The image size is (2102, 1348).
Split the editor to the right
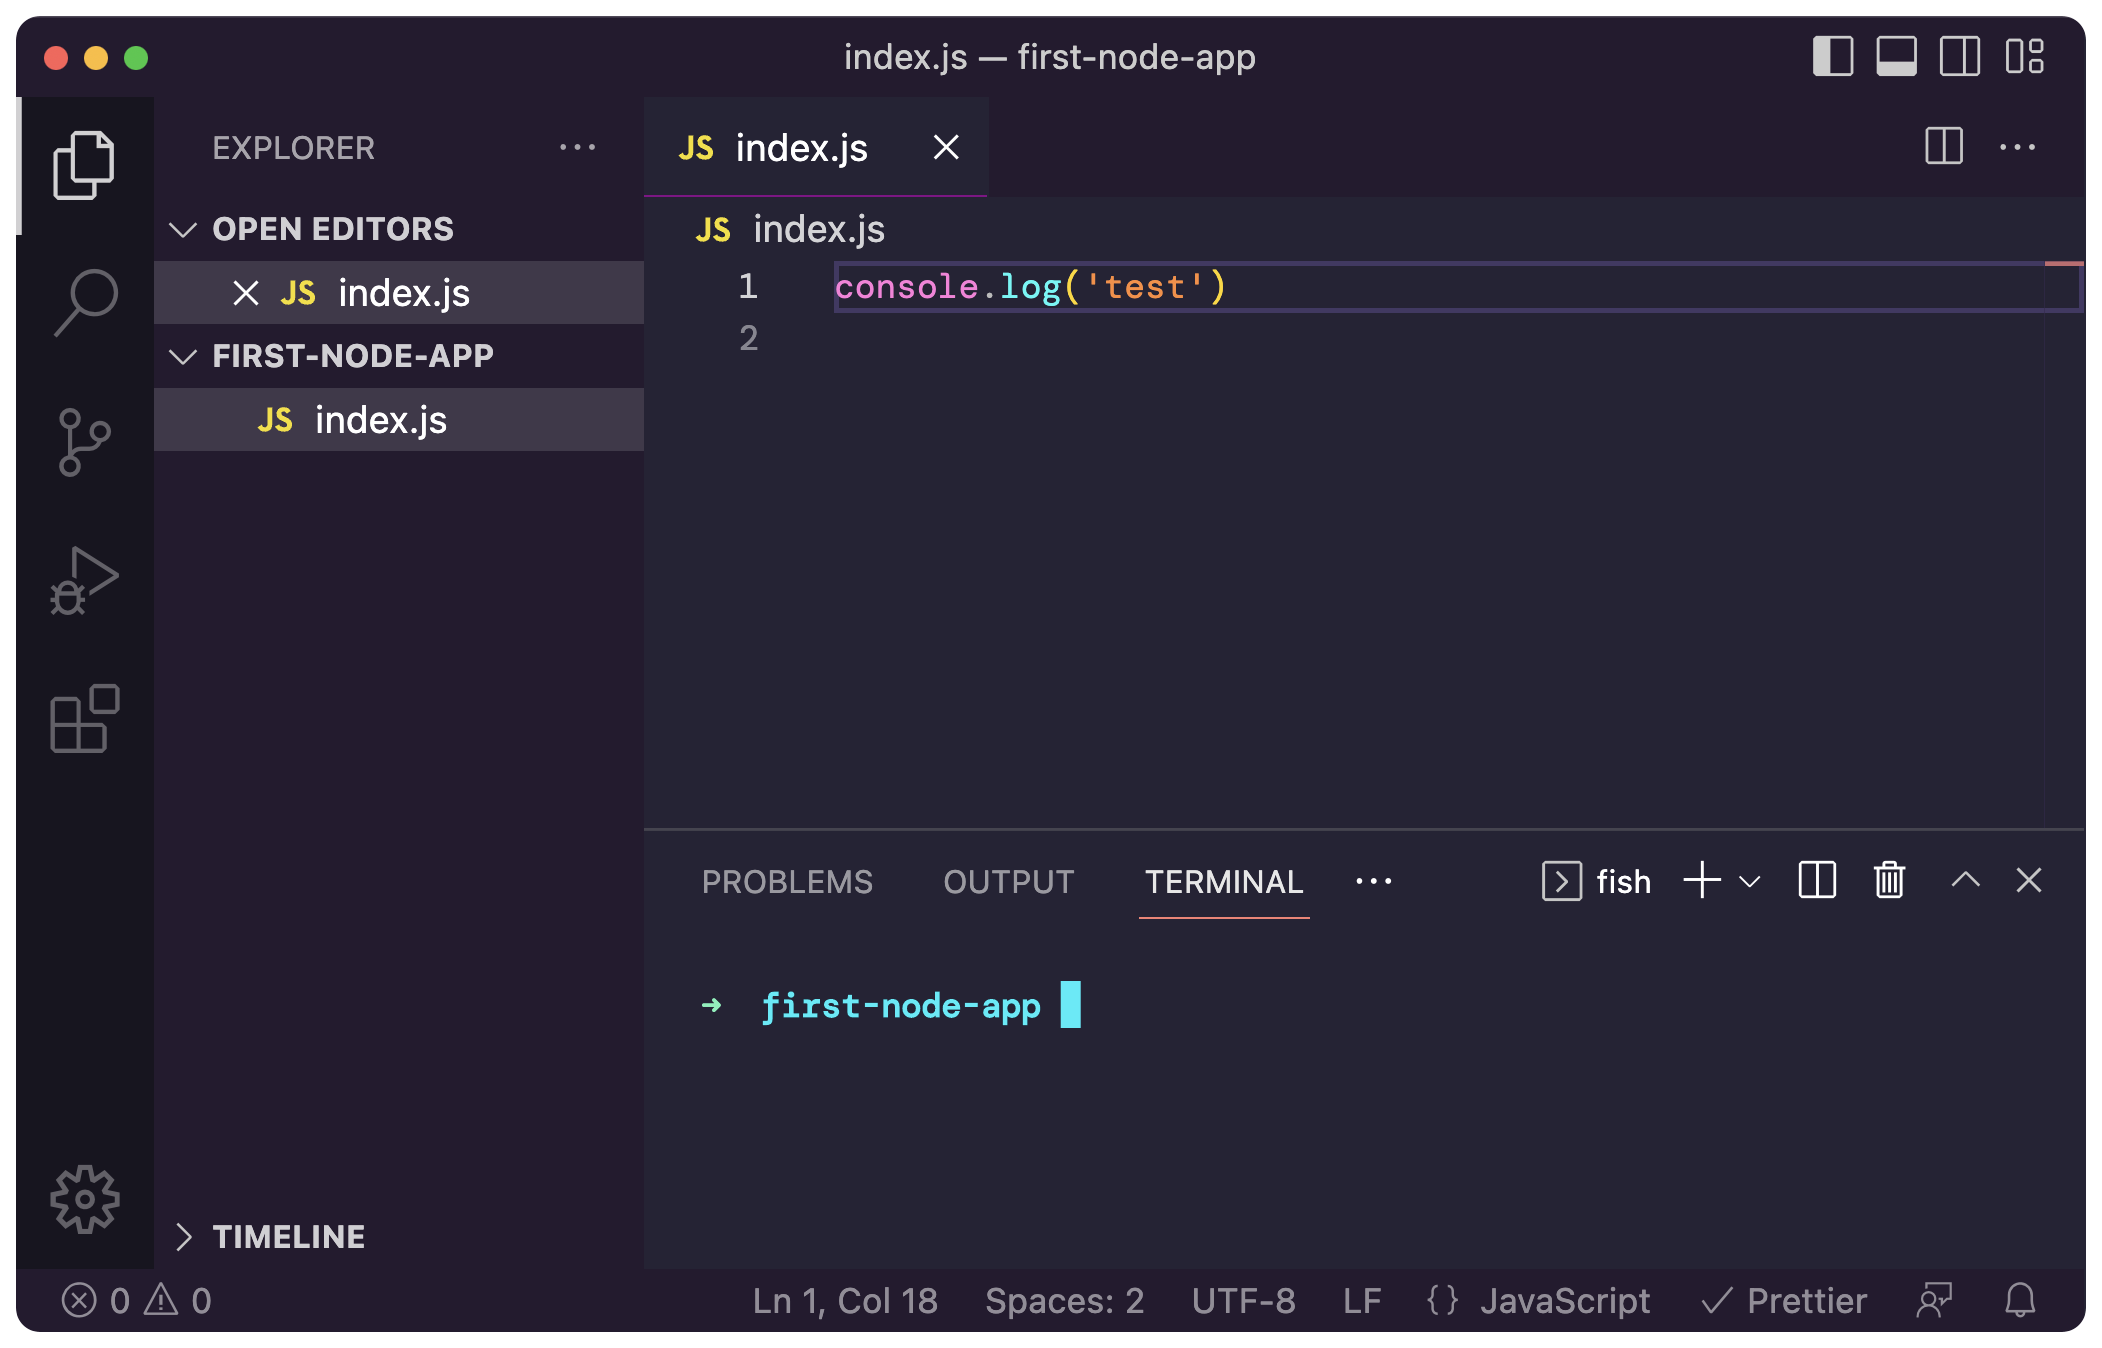point(1943,147)
